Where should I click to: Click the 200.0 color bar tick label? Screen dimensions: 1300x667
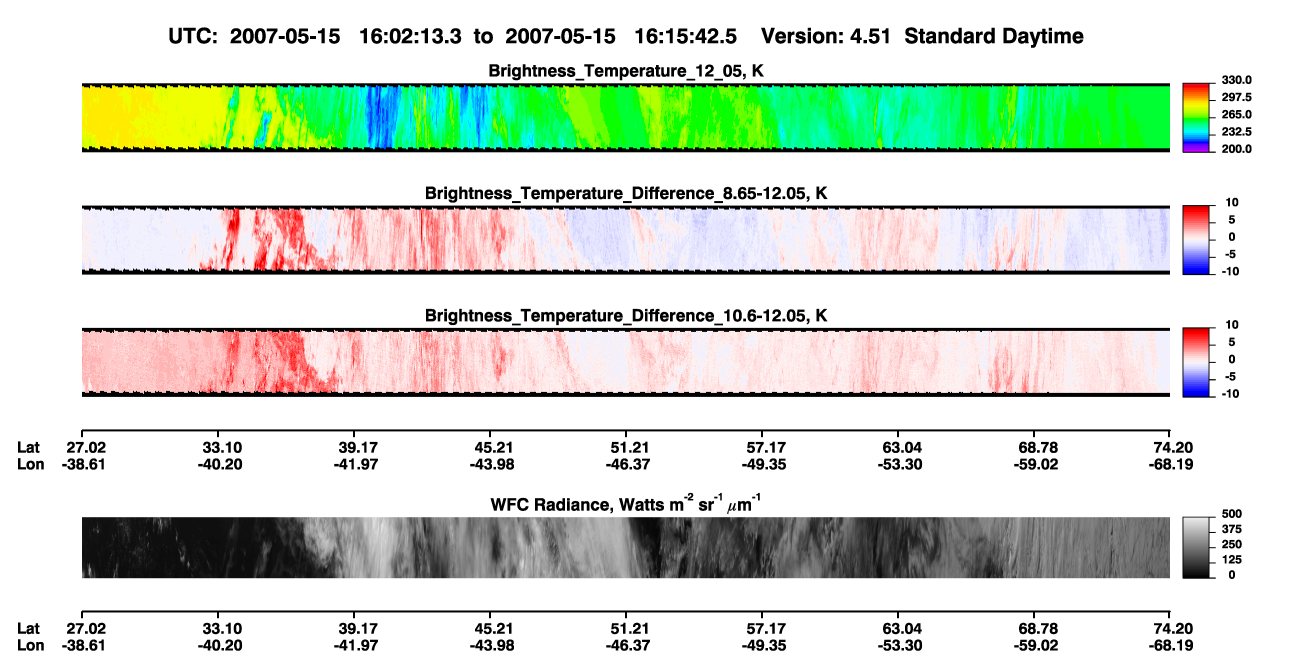coord(1237,148)
